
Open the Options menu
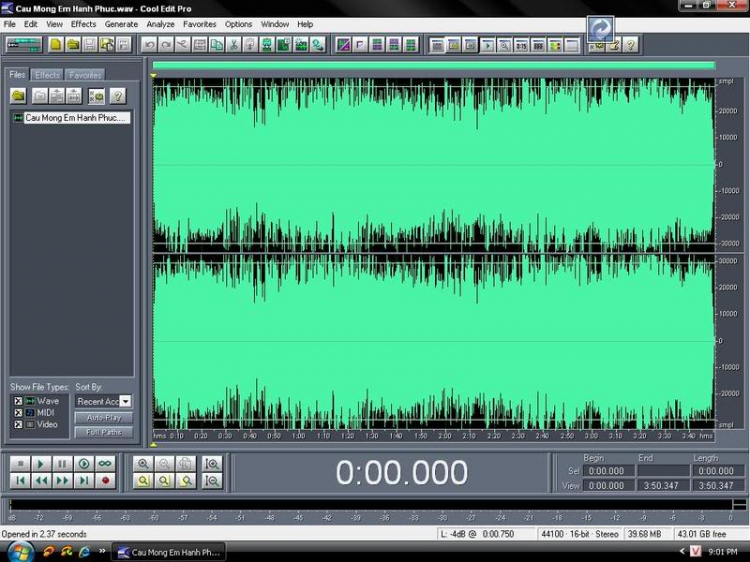point(238,24)
